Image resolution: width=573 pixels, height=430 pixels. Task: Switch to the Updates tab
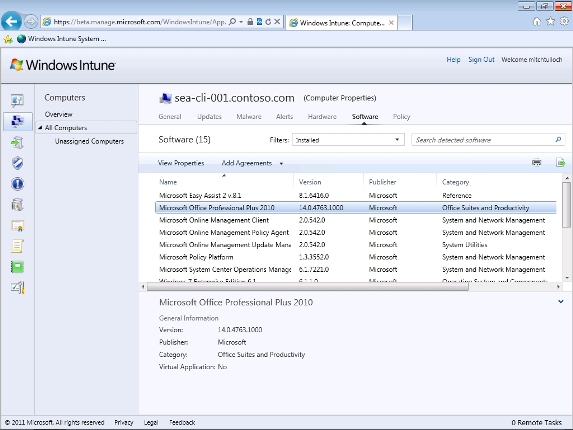pos(209,117)
